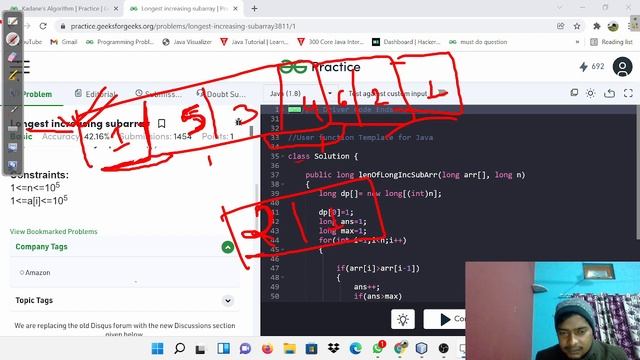The height and width of the screenshot is (360, 640).
Task: Click the top whiteboard icon in annotation toolbar
Action: [12, 21]
